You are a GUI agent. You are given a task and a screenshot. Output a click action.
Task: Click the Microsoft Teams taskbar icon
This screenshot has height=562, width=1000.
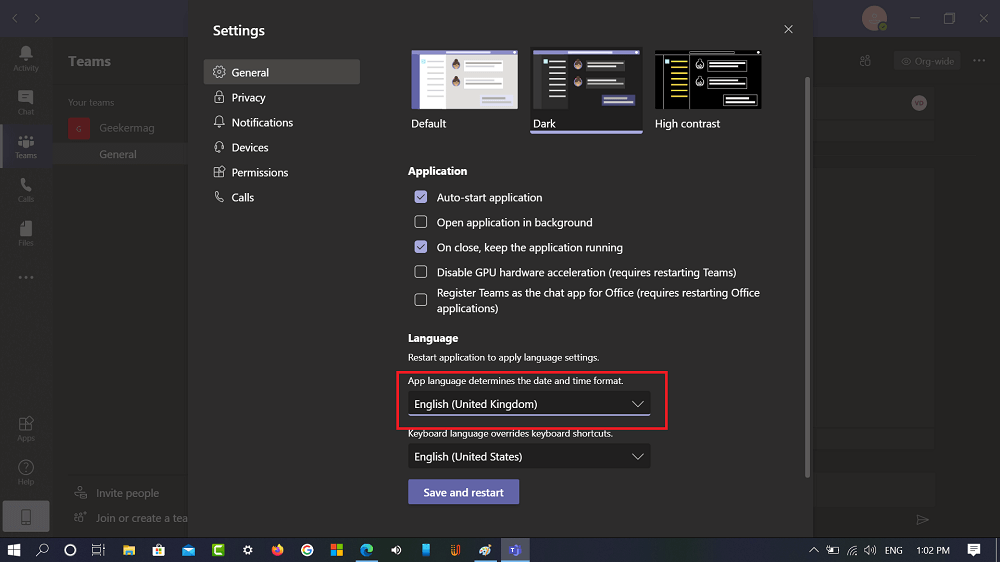pos(515,550)
